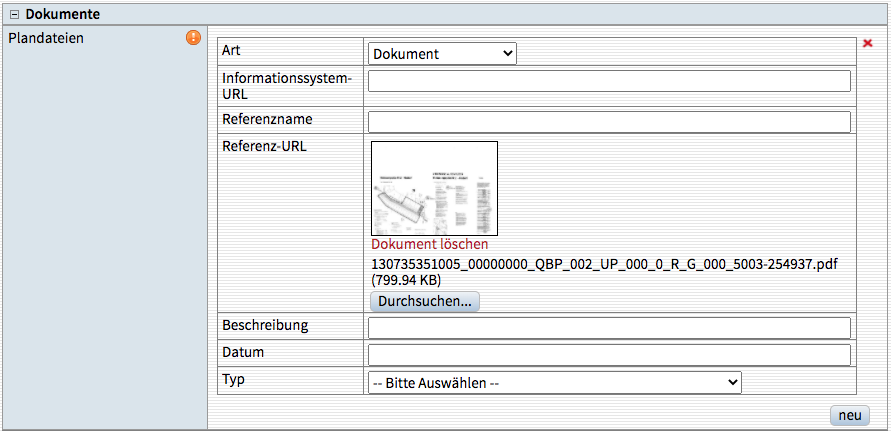This screenshot has width=891, height=432.
Task: Expand the Typ dropdown Bitte Auswählen
Action: (555, 382)
